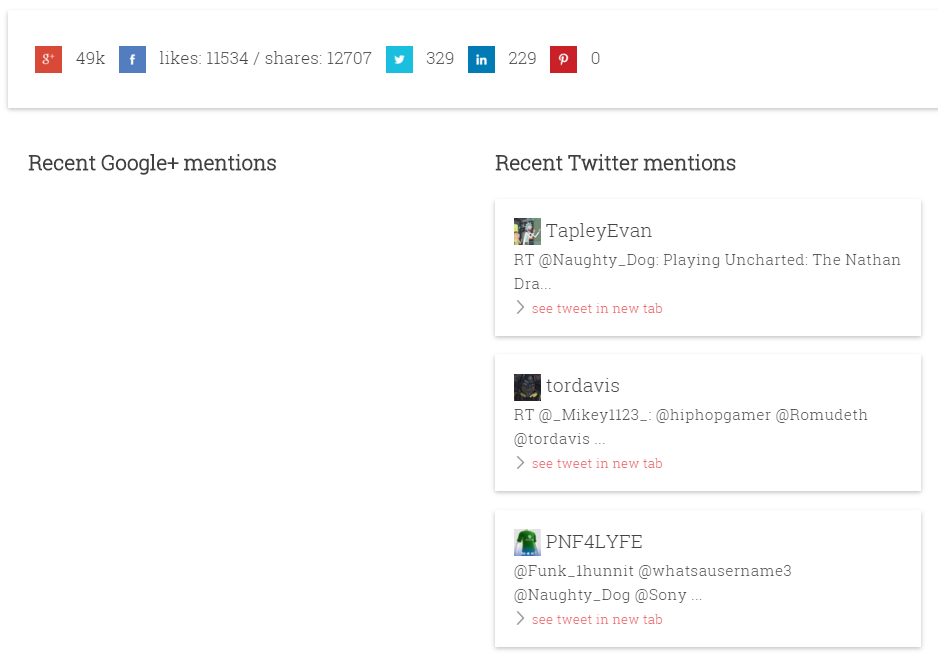938x660 pixels.
Task: Select tordavis's avatar thumbnail
Action: pyautogui.click(x=527, y=387)
